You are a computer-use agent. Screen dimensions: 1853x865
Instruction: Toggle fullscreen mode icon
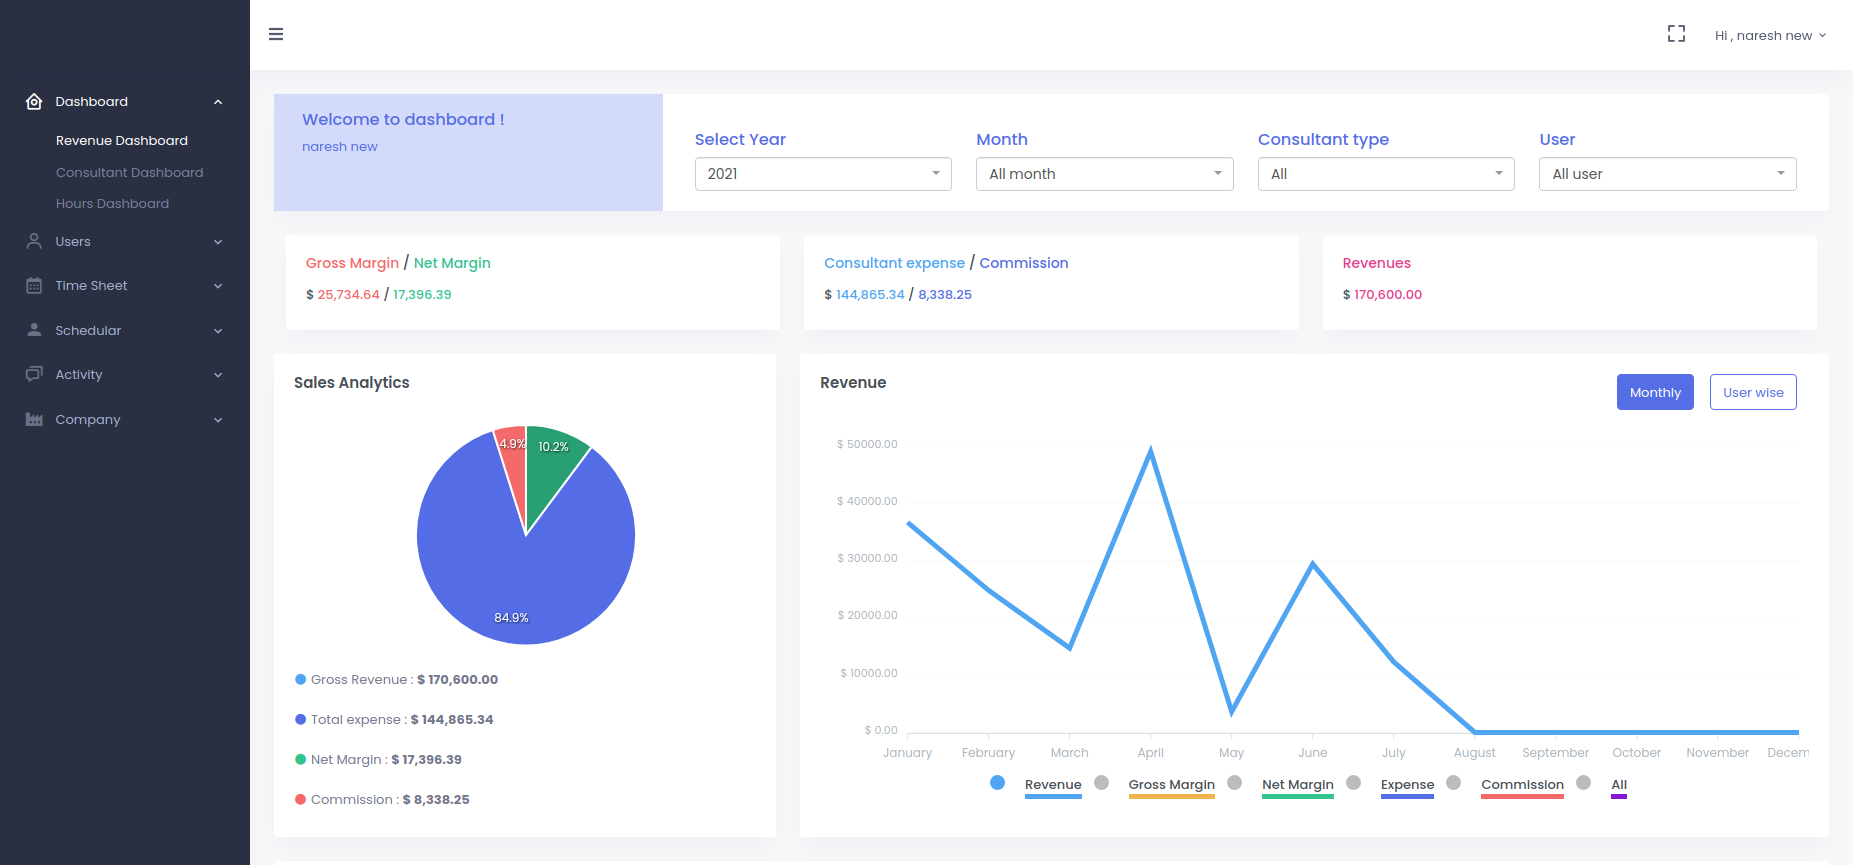[x=1676, y=34]
